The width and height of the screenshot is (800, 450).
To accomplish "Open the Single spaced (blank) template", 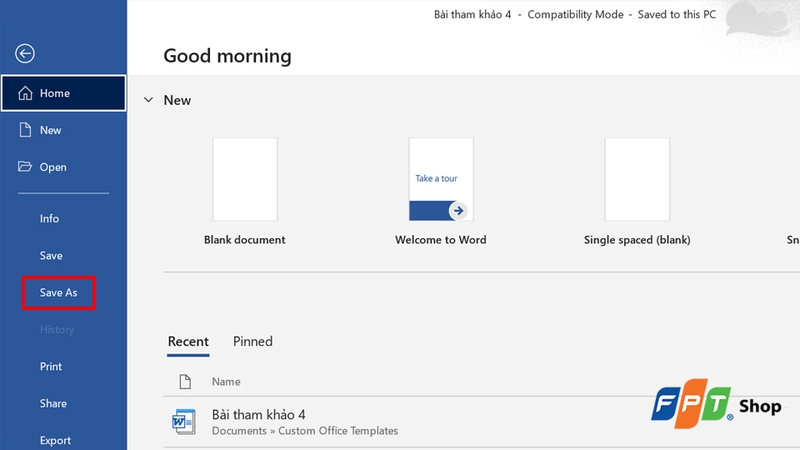I will (x=637, y=179).
